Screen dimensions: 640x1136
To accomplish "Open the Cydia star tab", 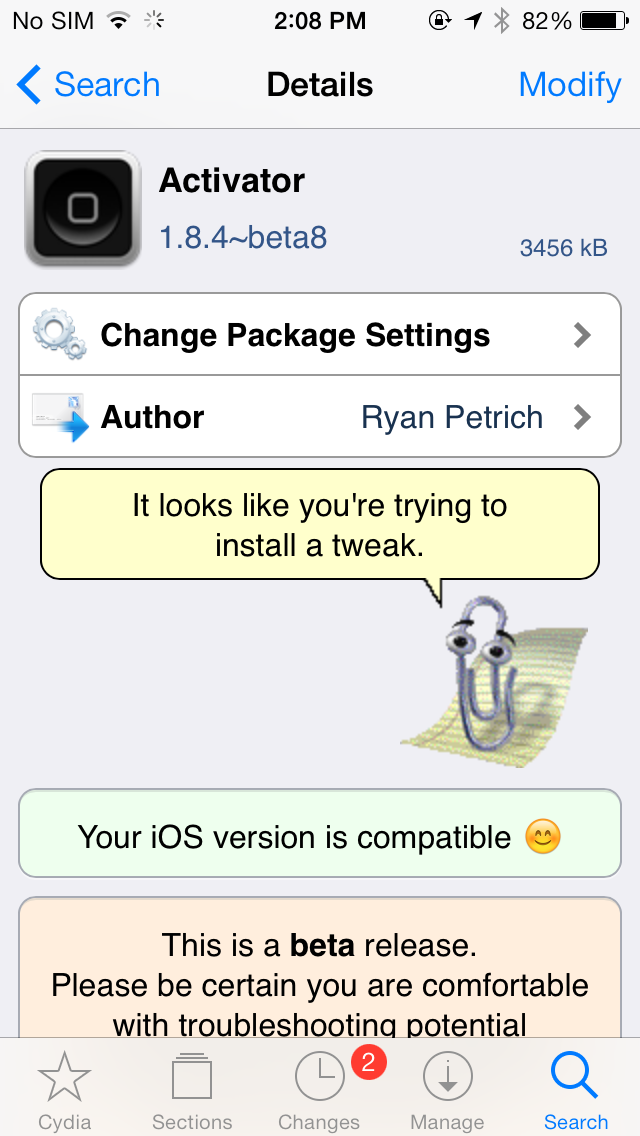I will coord(64,1090).
